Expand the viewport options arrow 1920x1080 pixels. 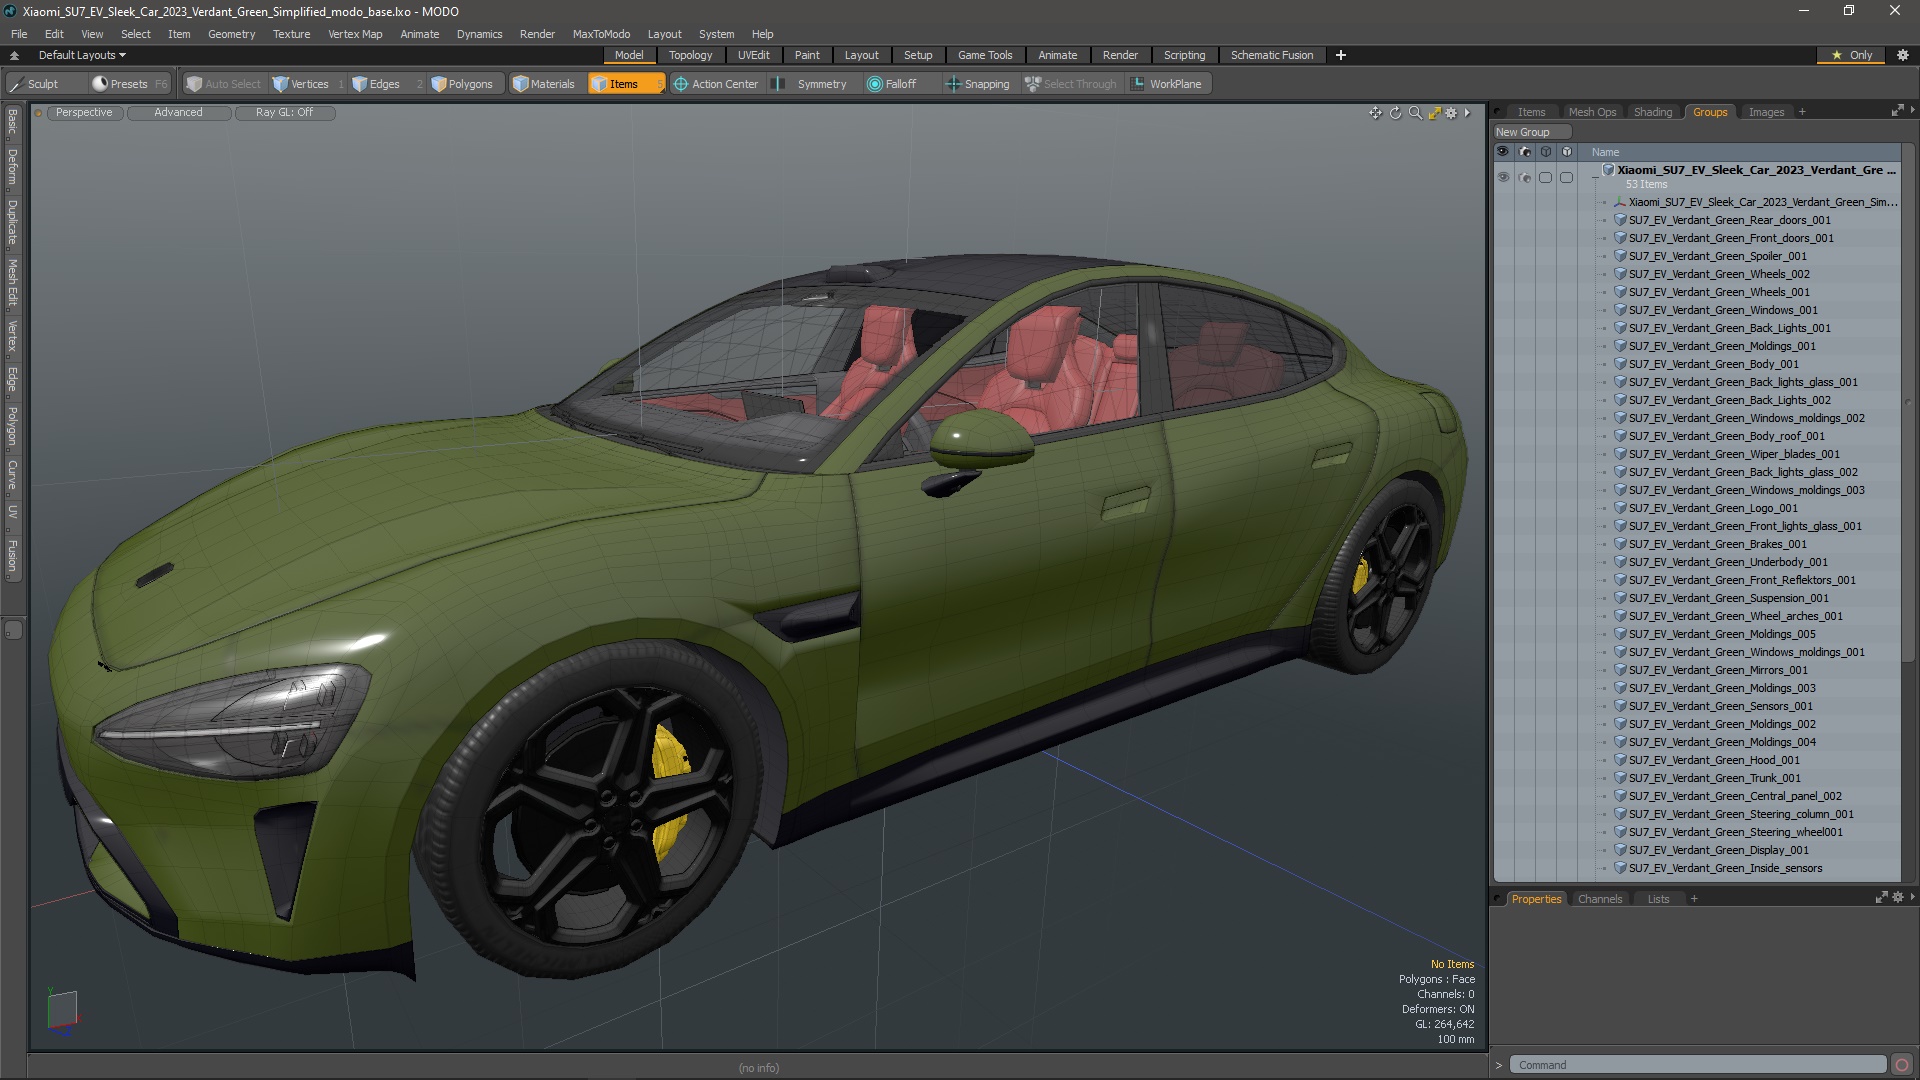1467,113
